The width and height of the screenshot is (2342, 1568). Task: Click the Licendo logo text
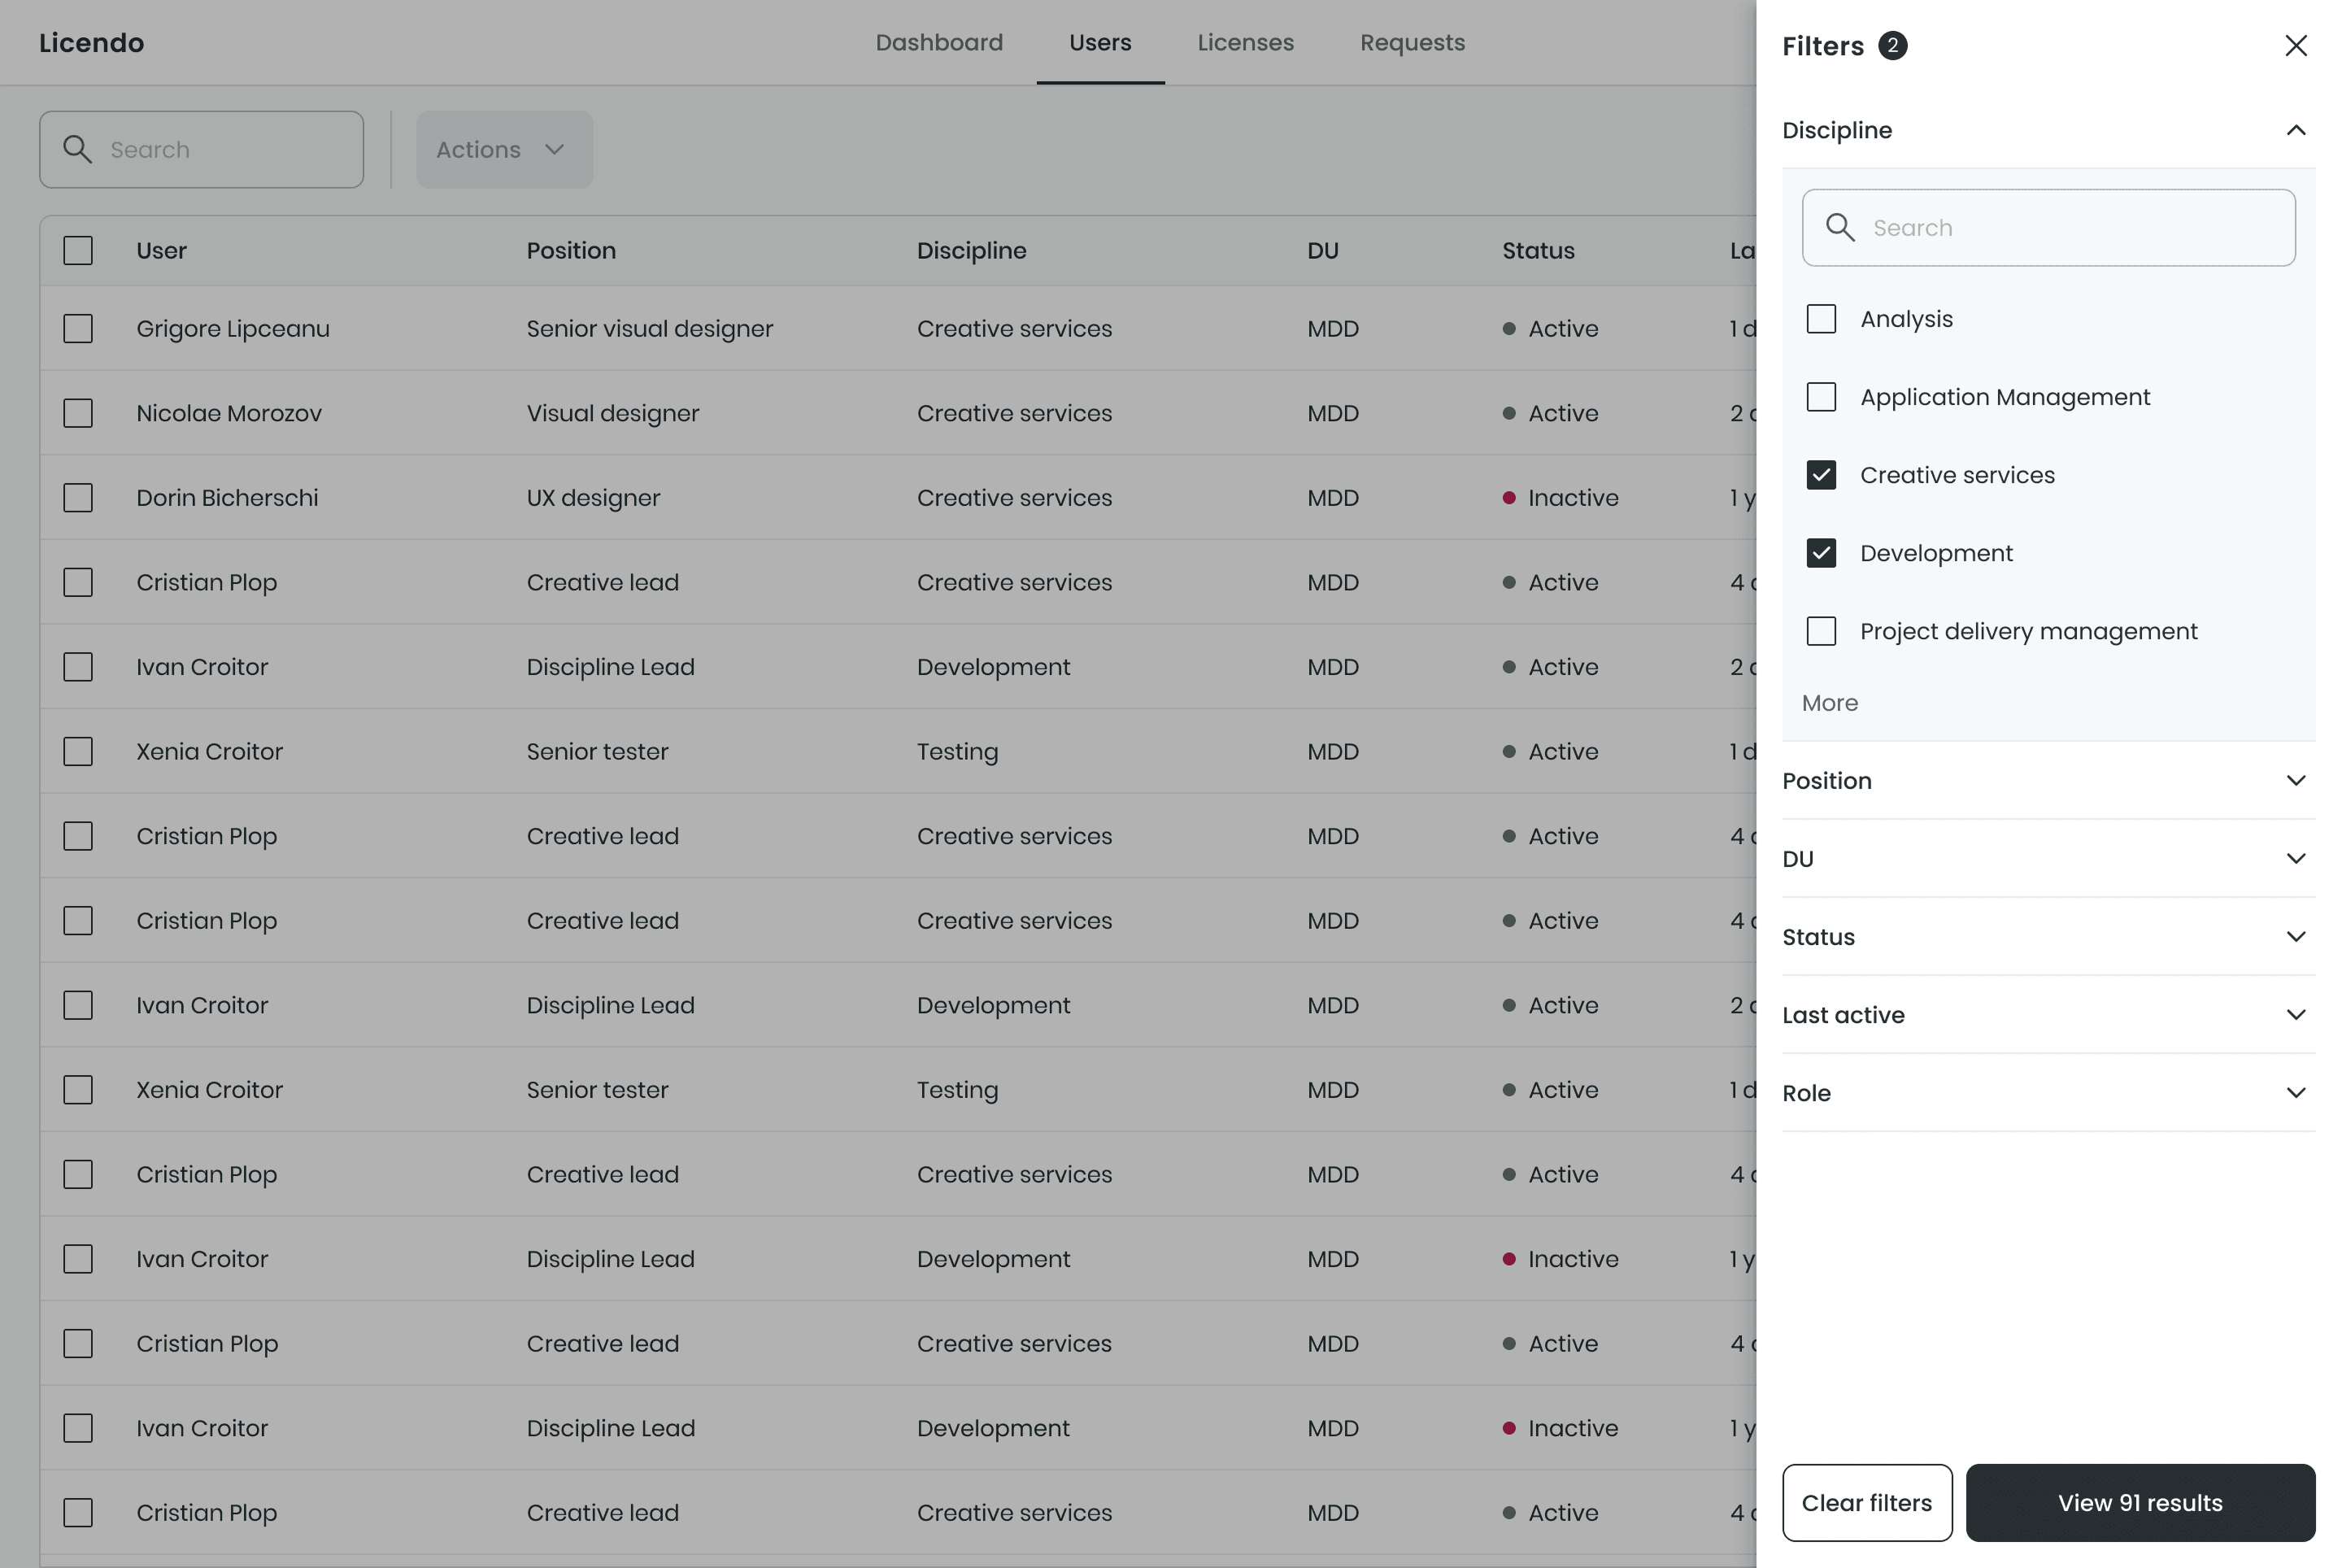[91, 43]
